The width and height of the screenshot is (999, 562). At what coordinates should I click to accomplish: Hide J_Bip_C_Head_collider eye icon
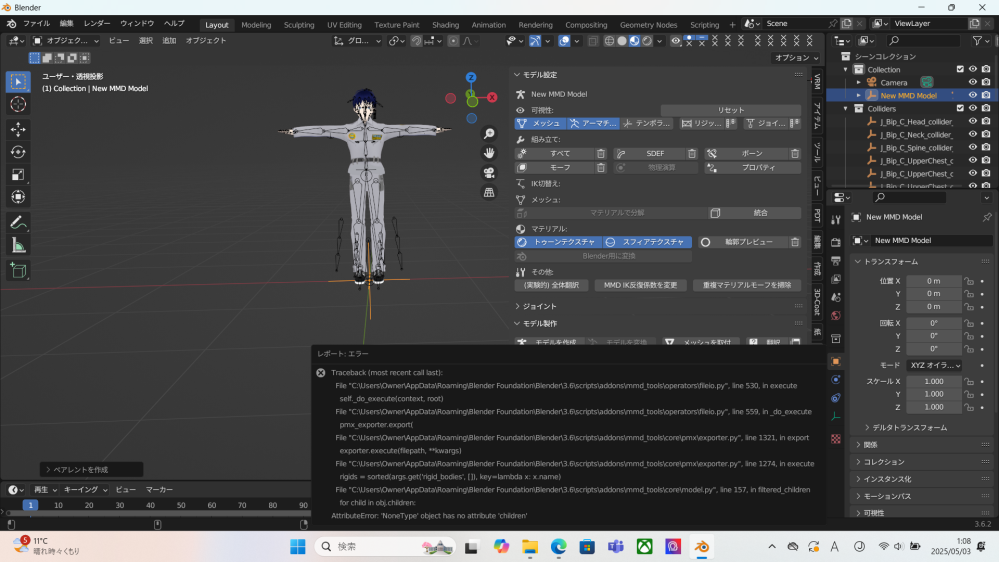pos(973,121)
